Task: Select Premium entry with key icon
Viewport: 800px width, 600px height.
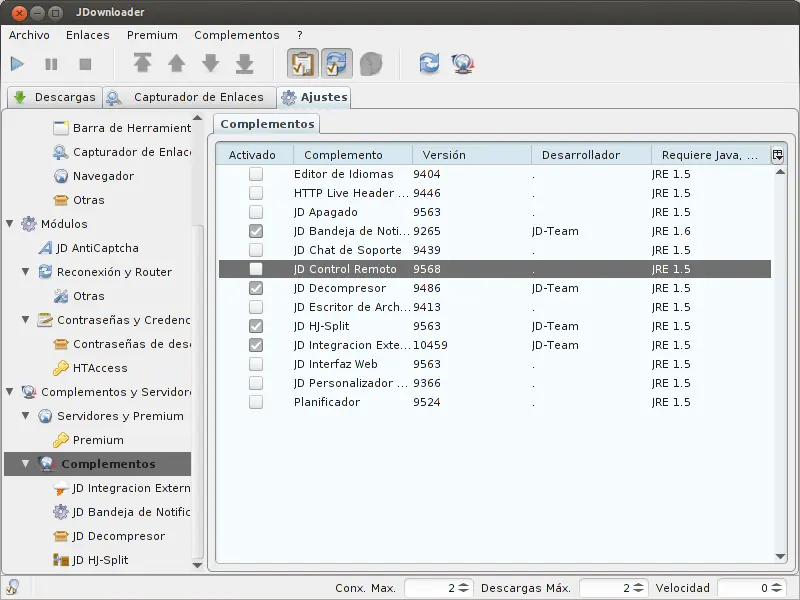Action: point(88,440)
